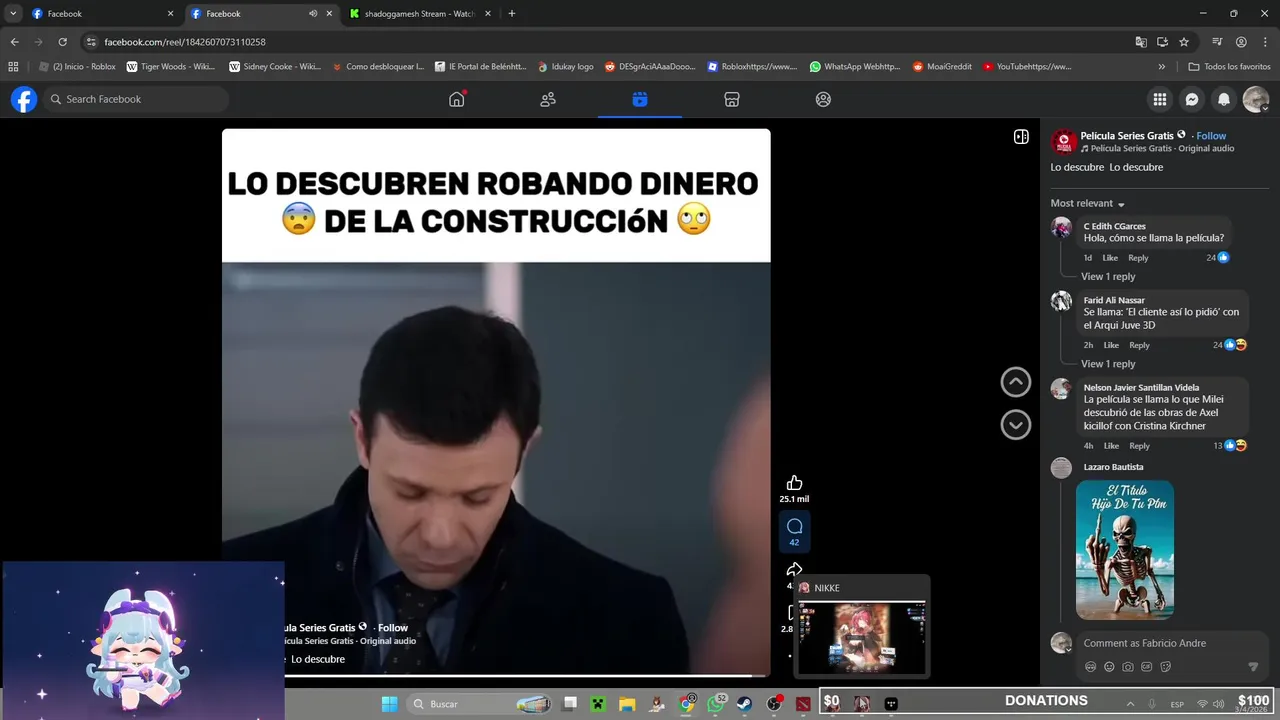
Task: Add a sticker to the comment
Action: [1166, 667]
